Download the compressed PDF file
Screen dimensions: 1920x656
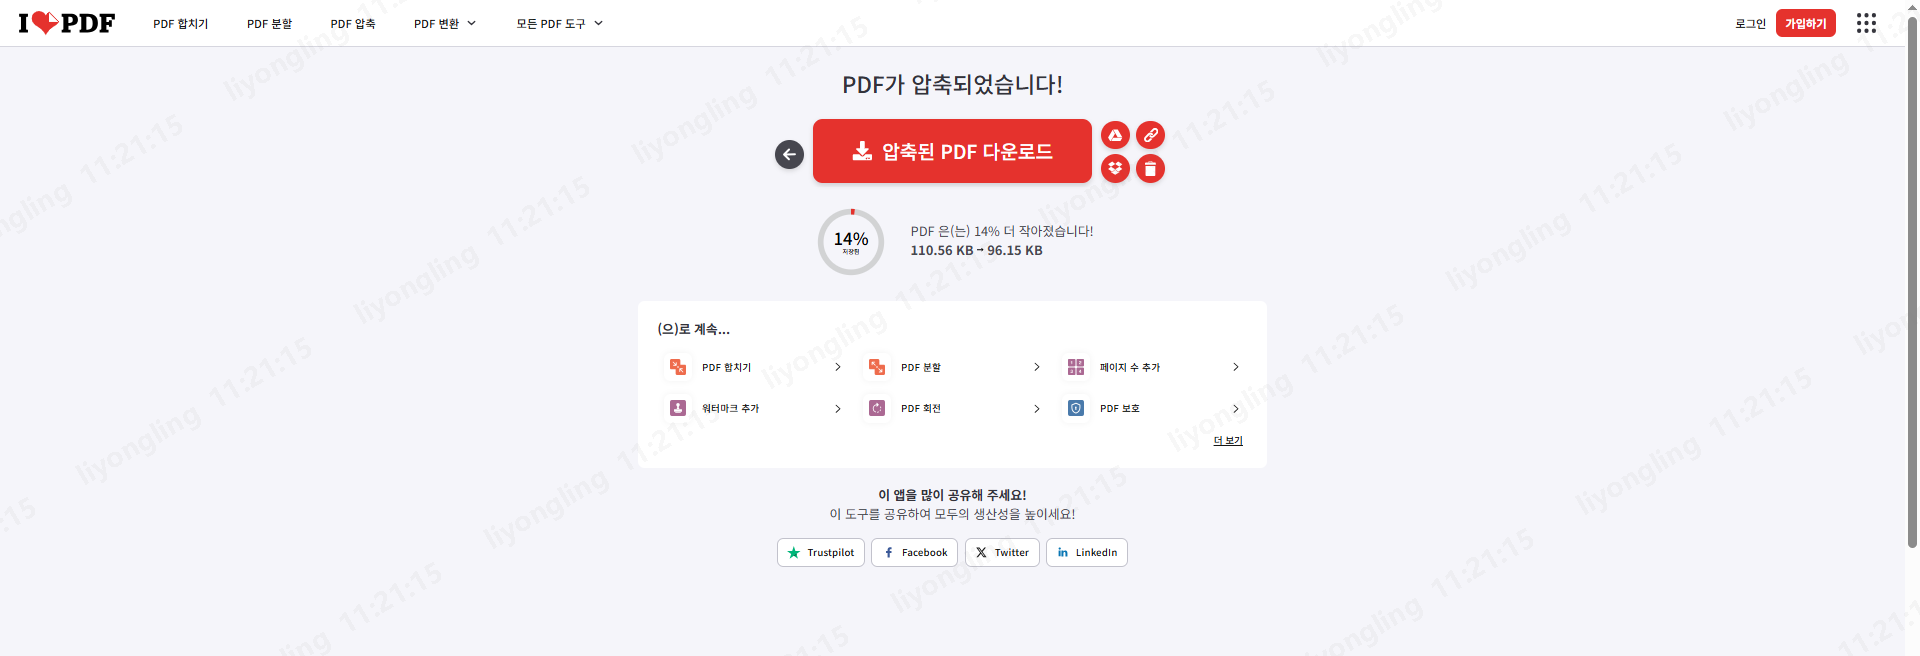tap(951, 151)
